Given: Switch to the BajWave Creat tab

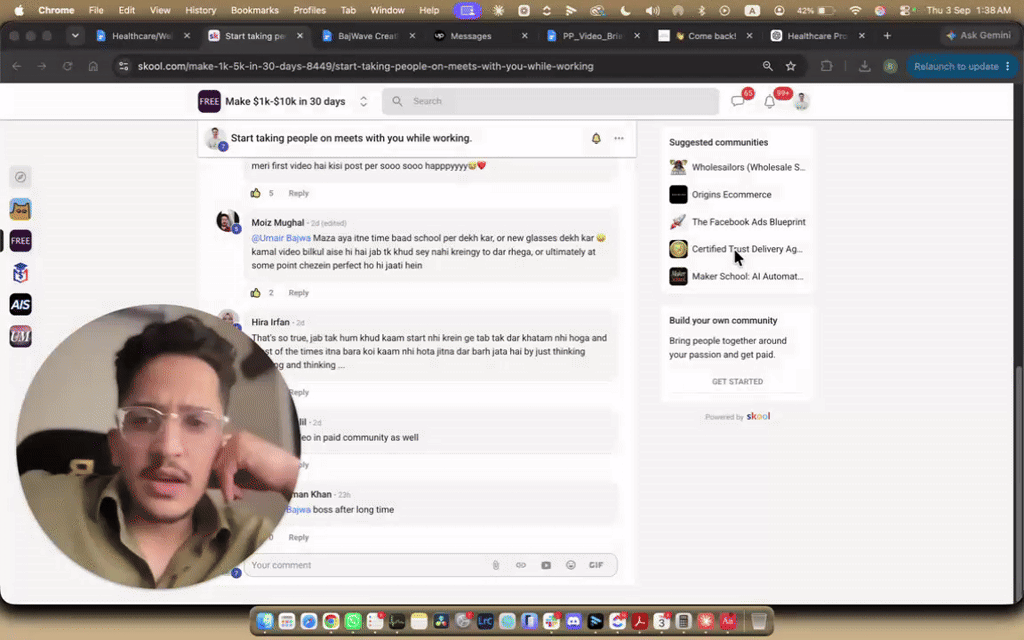Looking at the screenshot, I should pos(367,36).
